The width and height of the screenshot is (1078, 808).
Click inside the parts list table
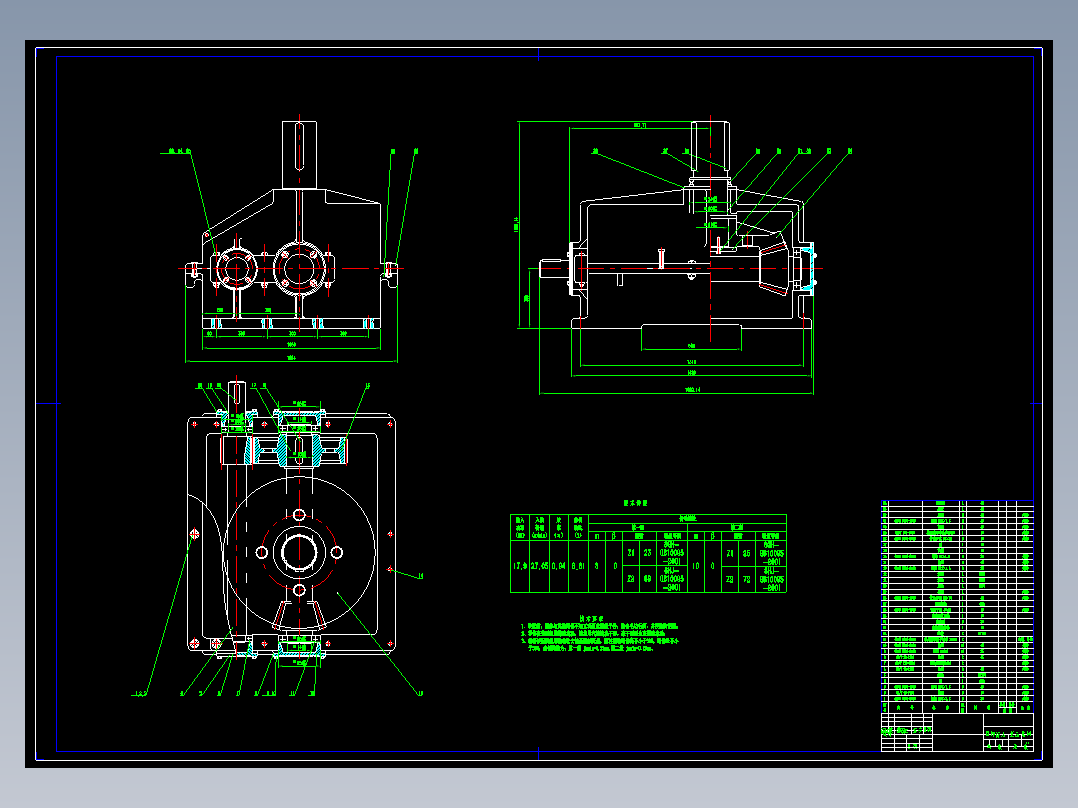point(957,607)
